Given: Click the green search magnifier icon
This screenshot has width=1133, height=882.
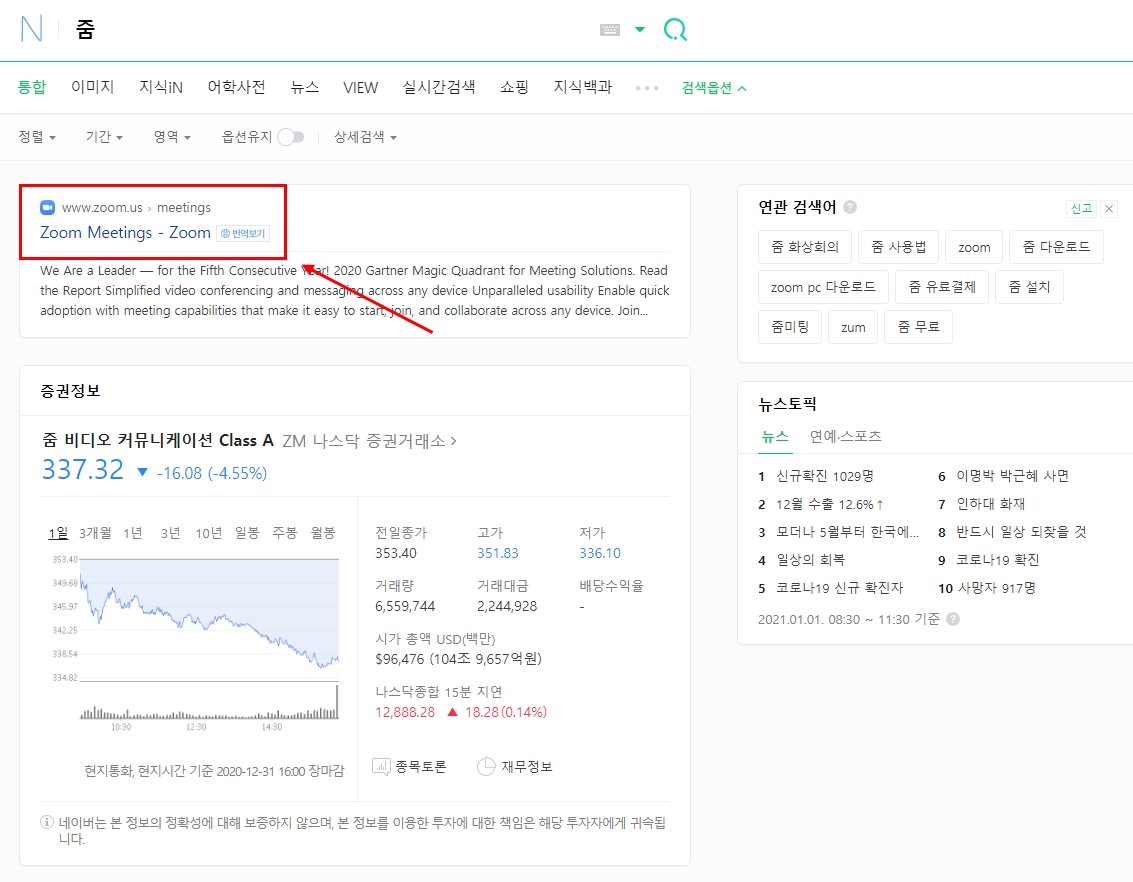Looking at the screenshot, I should 675,29.
